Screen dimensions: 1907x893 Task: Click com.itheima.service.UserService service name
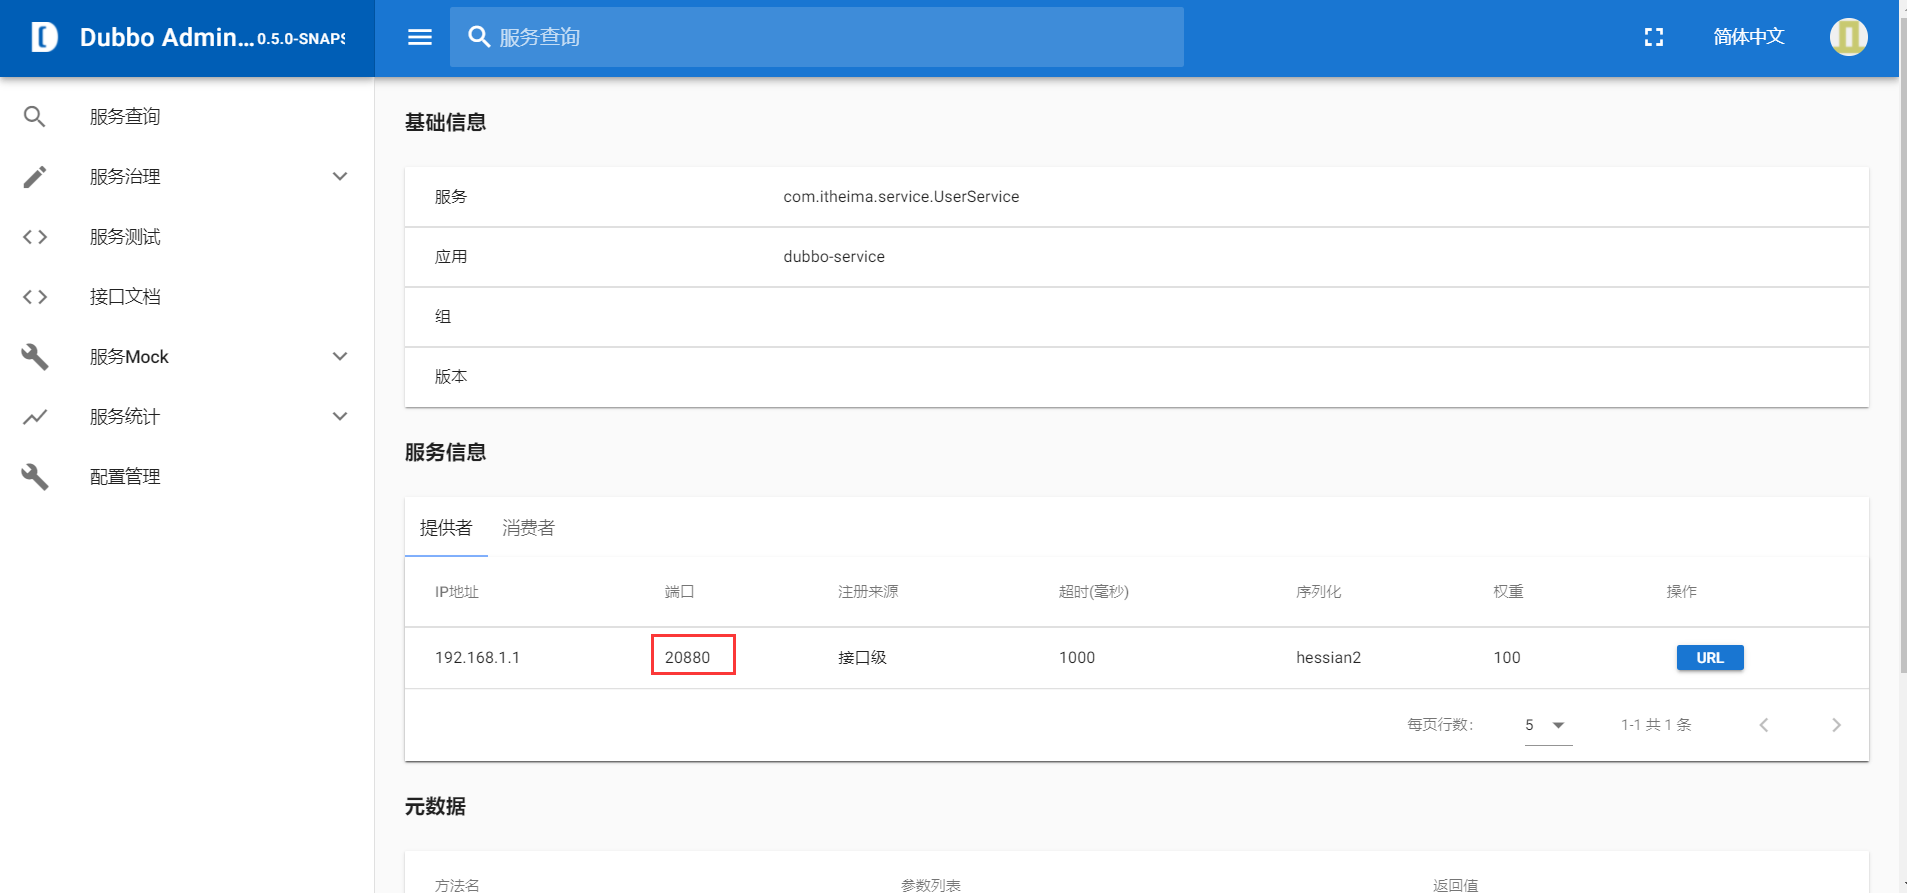pos(901,197)
